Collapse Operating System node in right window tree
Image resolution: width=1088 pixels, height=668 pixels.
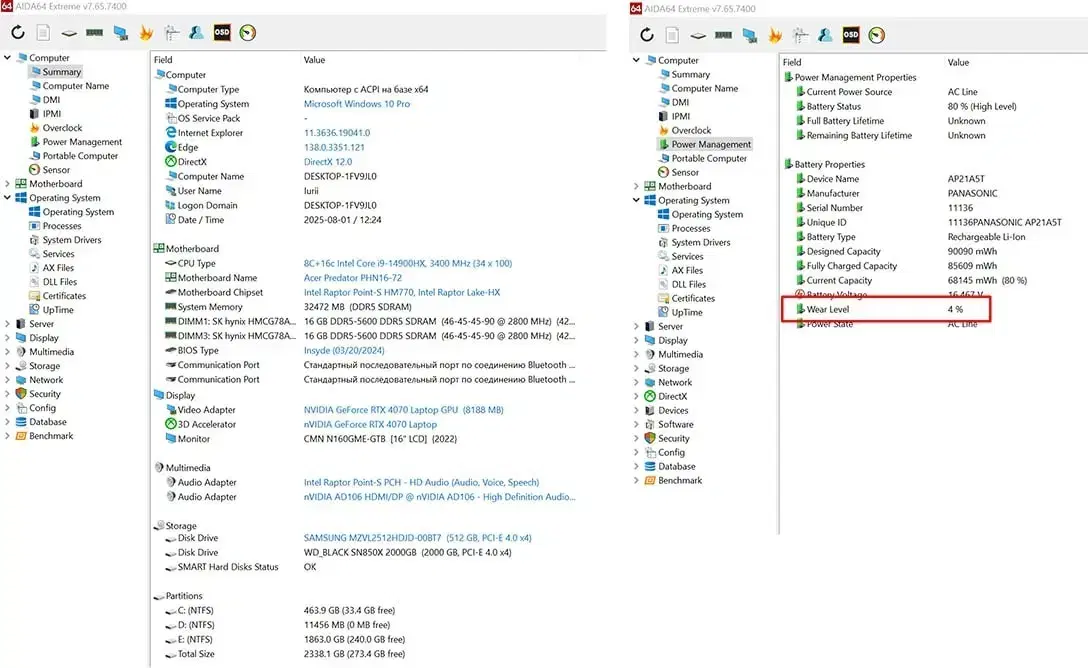636,200
